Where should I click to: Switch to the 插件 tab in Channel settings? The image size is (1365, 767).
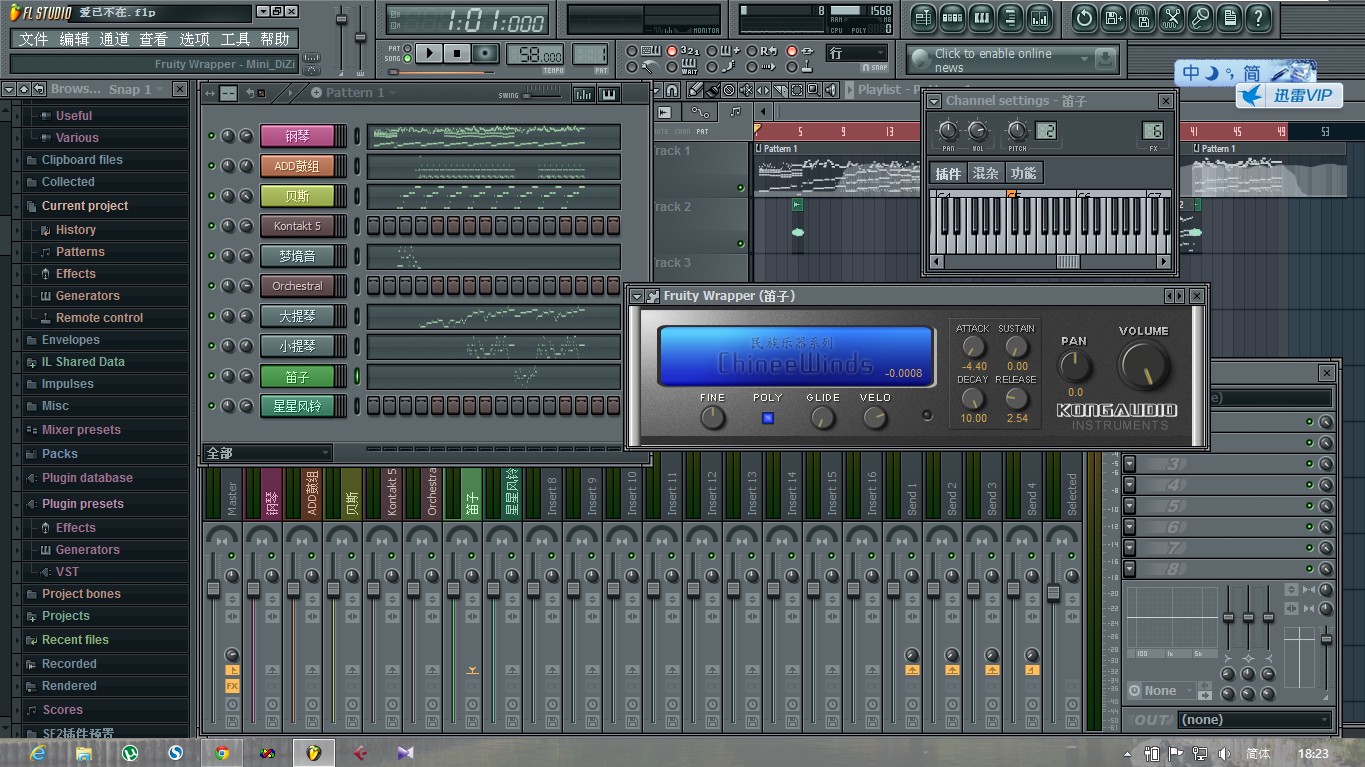947,173
